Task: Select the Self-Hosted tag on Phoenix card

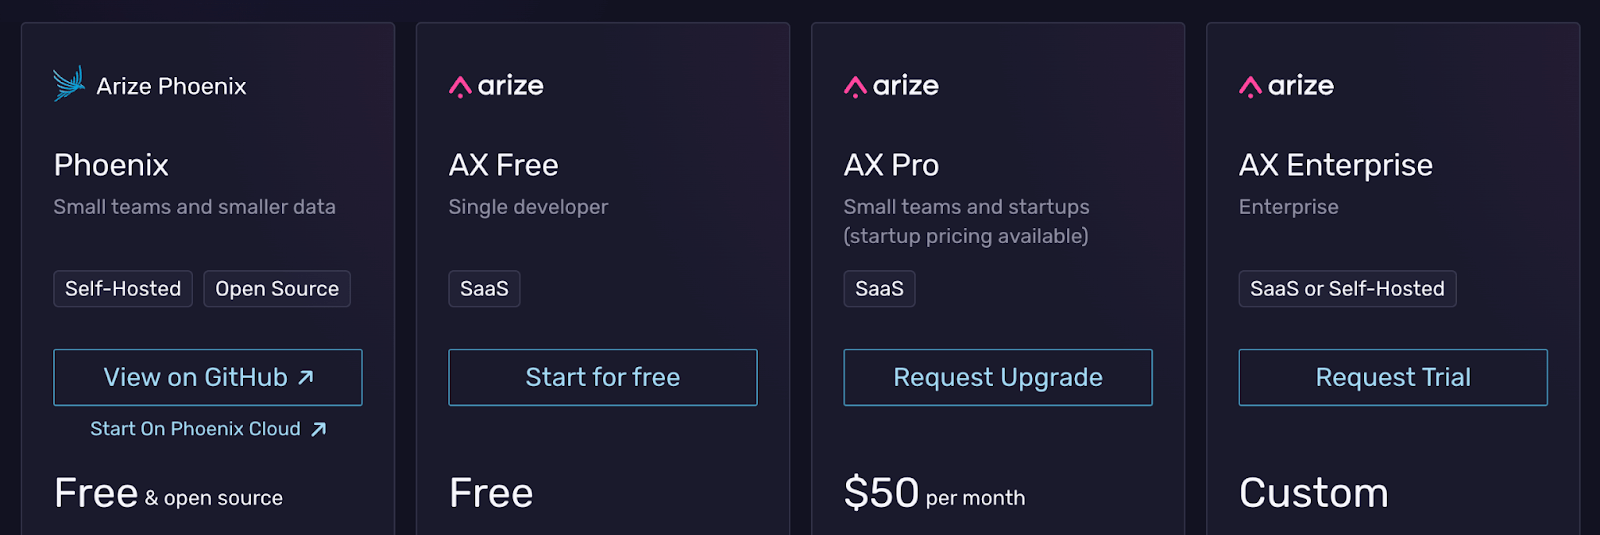Action: pyautogui.click(x=123, y=289)
